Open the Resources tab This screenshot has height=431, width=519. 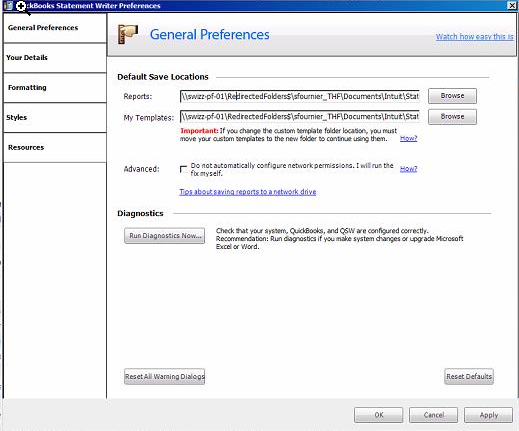pyautogui.click(x=55, y=148)
